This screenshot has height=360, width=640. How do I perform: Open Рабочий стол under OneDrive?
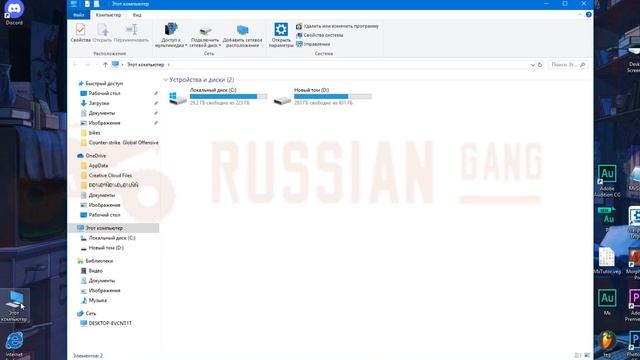(104, 215)
